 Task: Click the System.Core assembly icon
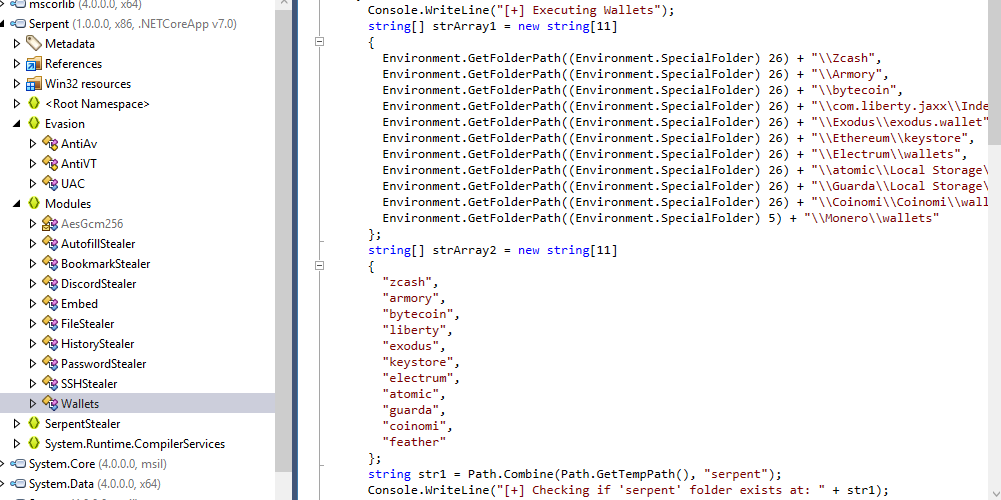tap(18, 463)
